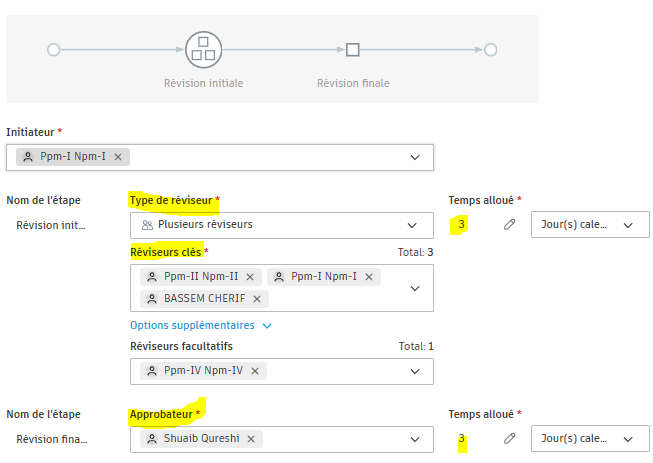
Task: Remove Ppm-I Npm-I from Réviseurs clés
Action: tap(369, 277)
